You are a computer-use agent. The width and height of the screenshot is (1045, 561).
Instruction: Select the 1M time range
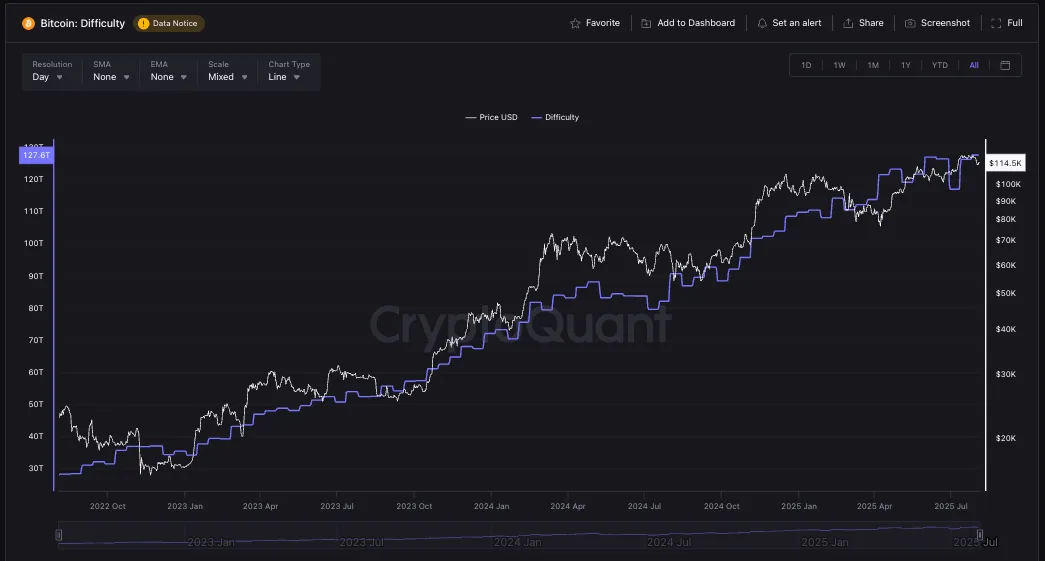873,65
